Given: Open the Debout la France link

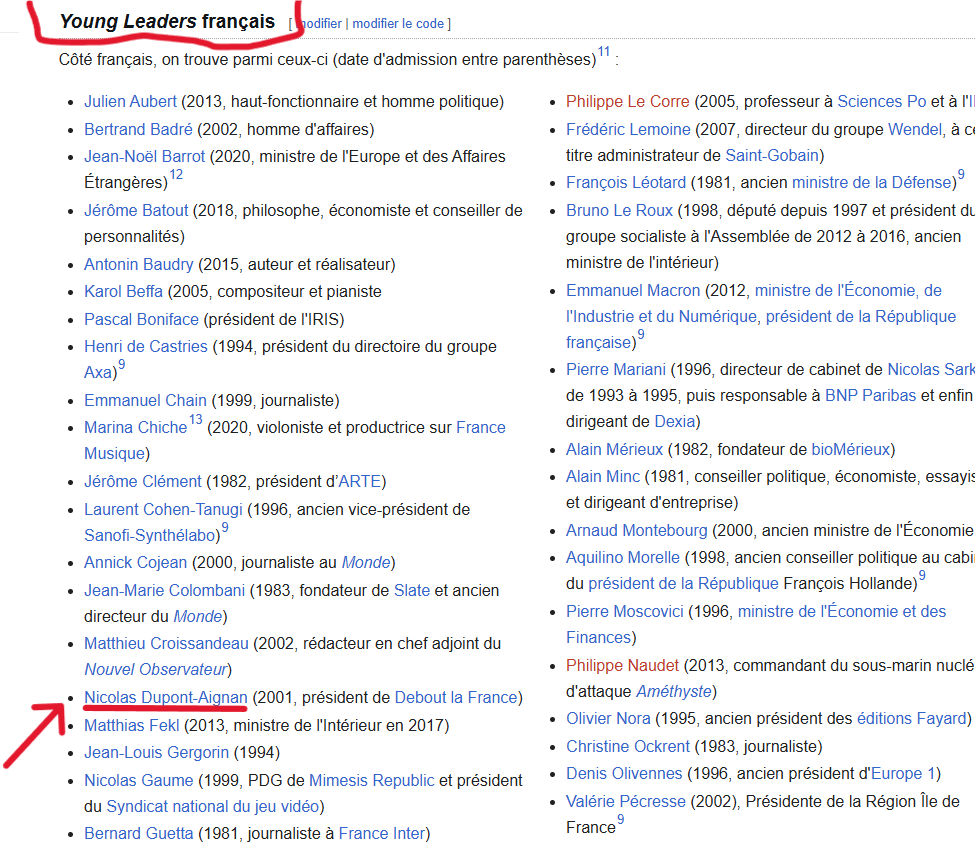Looking at the screenshot, I should point(456,697).
